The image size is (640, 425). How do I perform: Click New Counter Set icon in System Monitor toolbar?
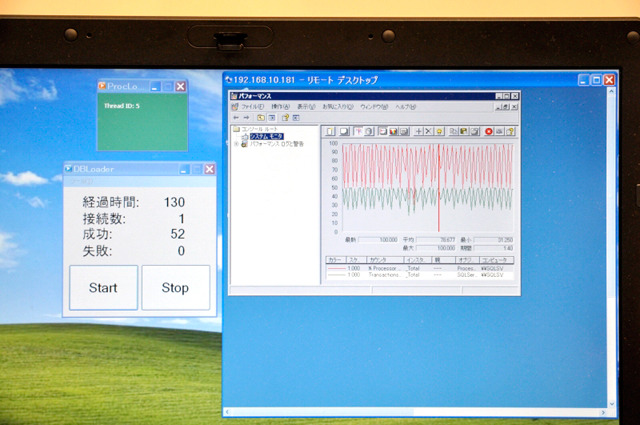[x=330, y=131]
